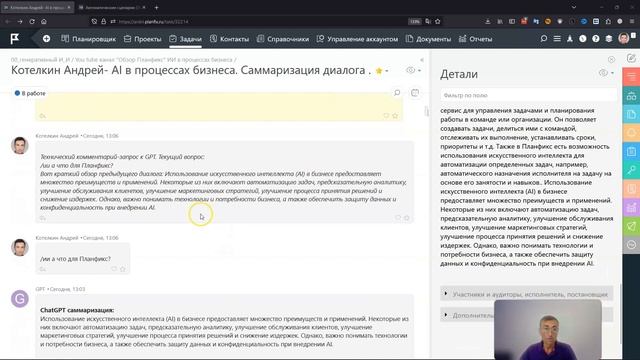
Task: Open the Планировщик menu
Action: click(x=89, y=39)
